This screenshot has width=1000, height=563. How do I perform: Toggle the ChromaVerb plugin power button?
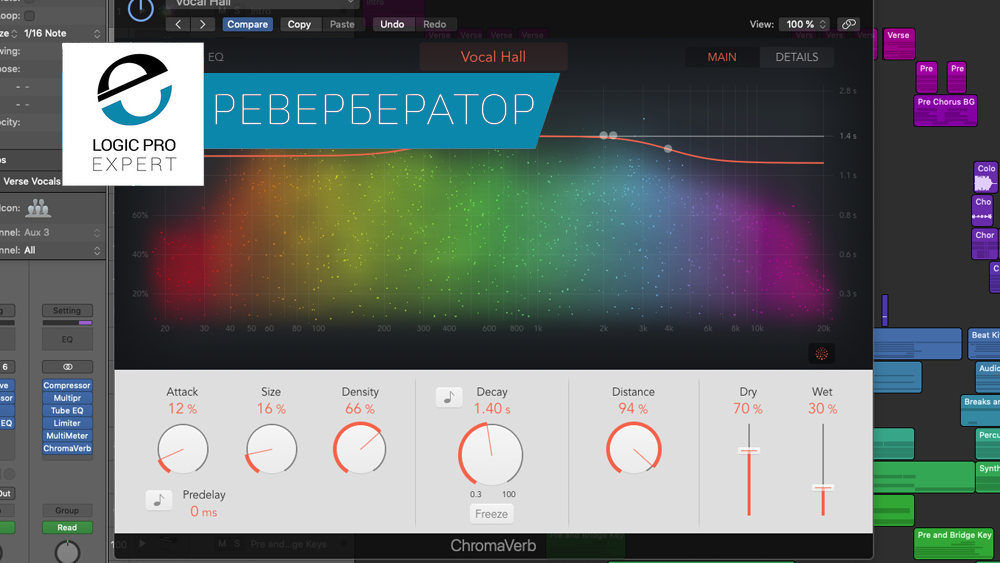tap(140, 9)
